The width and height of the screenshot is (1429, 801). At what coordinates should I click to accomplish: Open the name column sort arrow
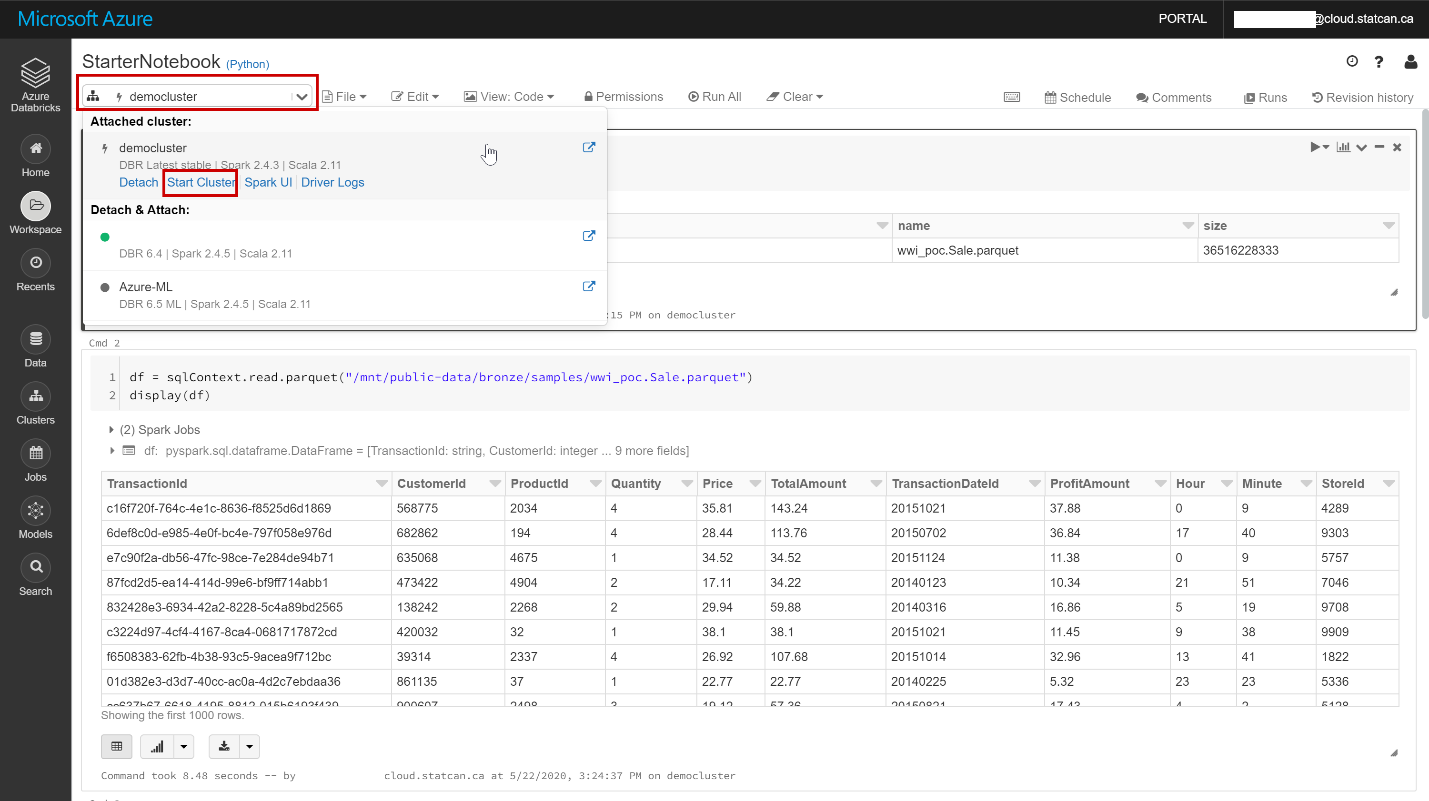pos(1188,226)
